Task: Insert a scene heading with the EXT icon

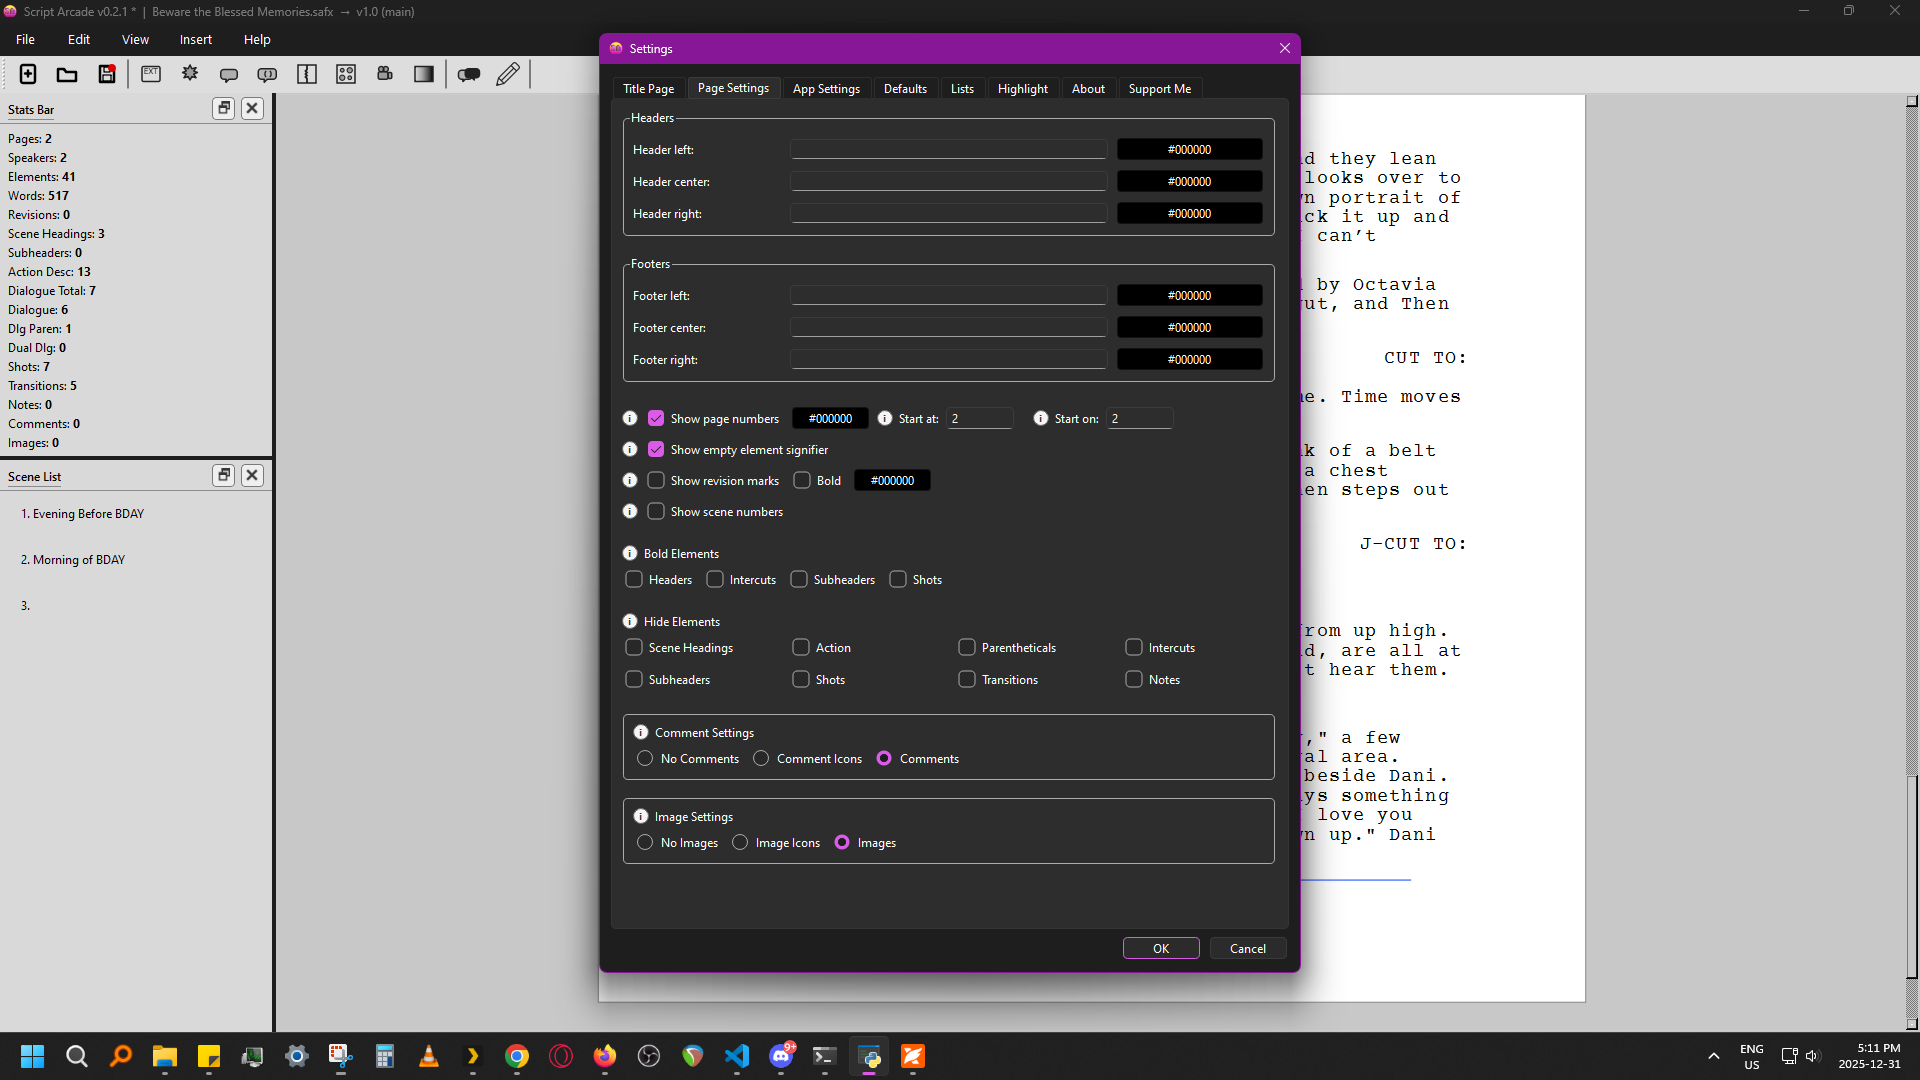Action: click(x=151, y=74)
